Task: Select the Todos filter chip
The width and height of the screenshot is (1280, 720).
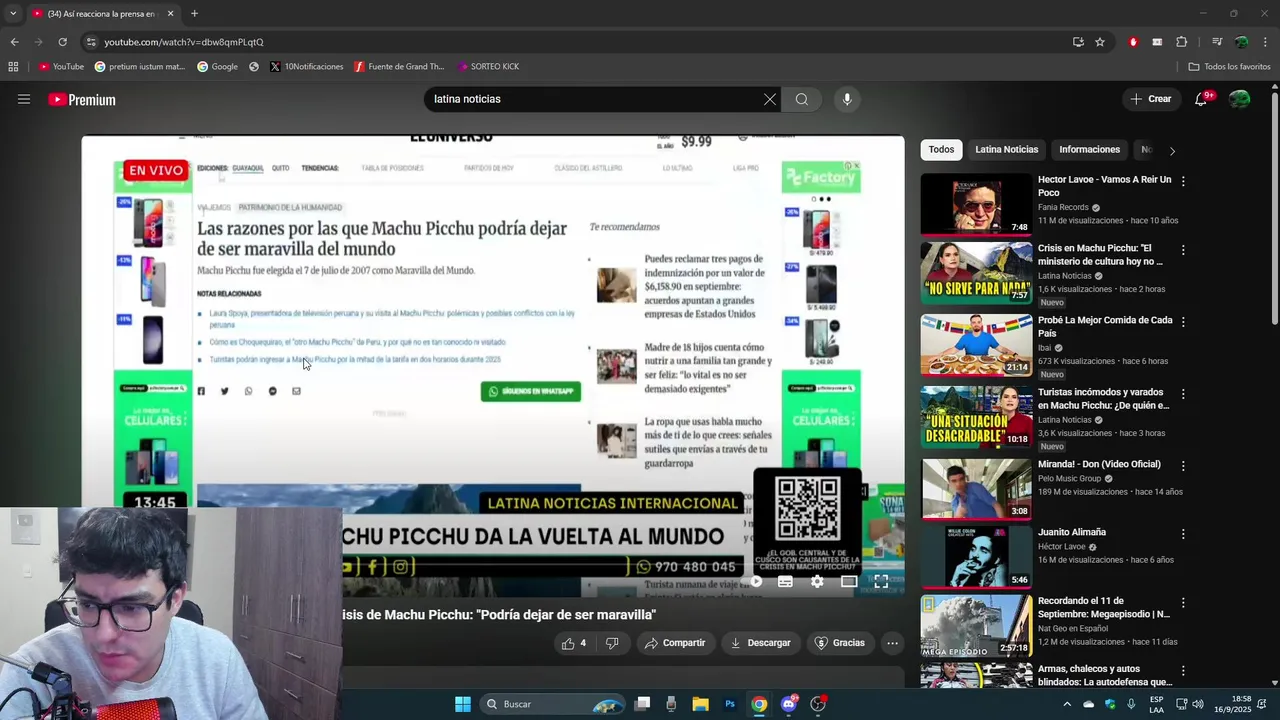Action: point(941,149)
